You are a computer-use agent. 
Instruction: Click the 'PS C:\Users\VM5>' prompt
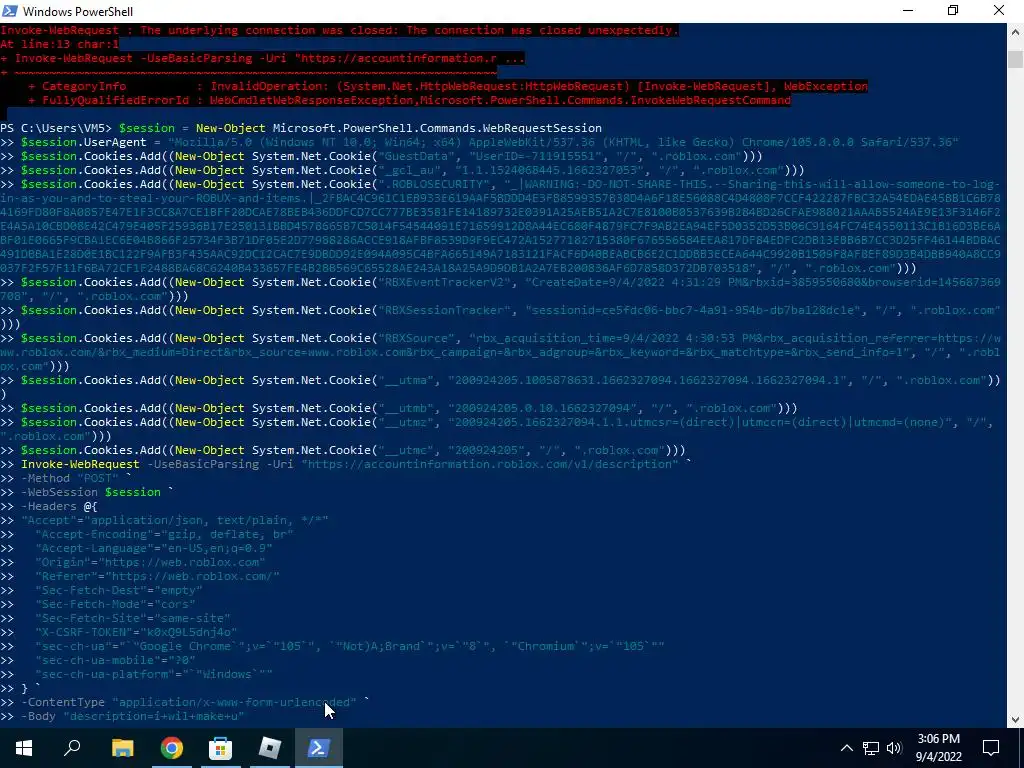(x=56, y=128)
